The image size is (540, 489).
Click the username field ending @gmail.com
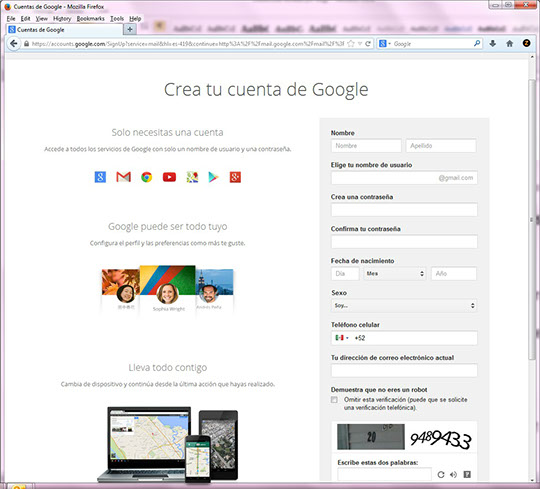point(404,178)
